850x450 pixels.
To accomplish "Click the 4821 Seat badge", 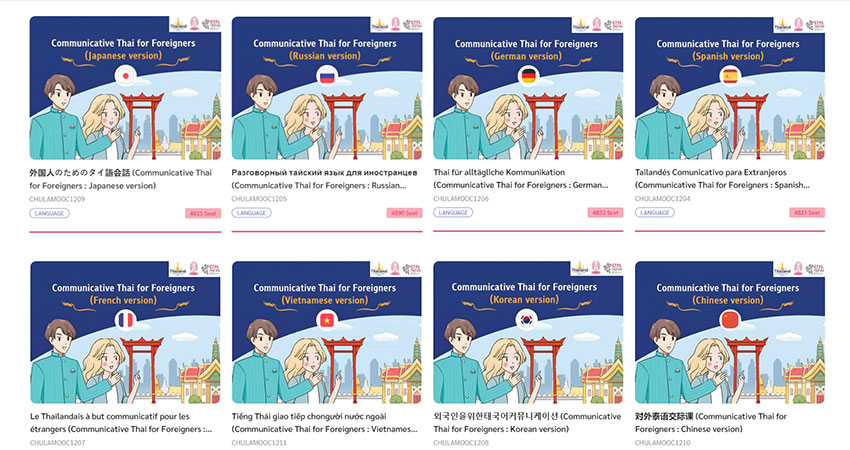I will click(807, 213).
